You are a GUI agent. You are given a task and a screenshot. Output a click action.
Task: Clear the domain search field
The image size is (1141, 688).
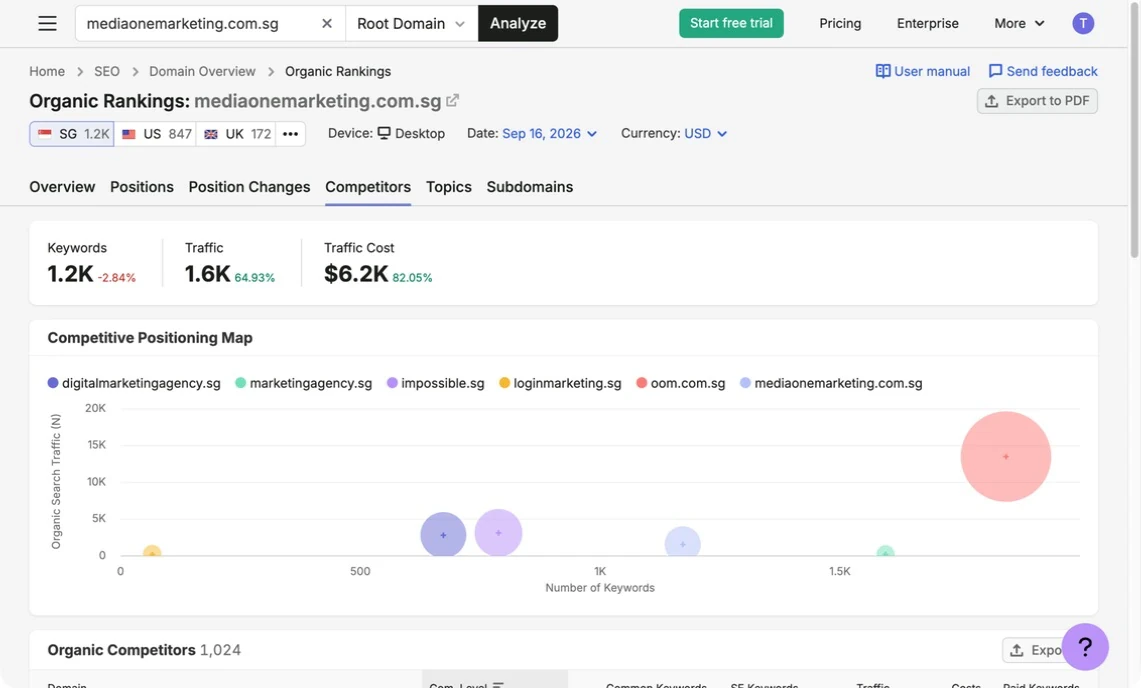coord(327,23)
